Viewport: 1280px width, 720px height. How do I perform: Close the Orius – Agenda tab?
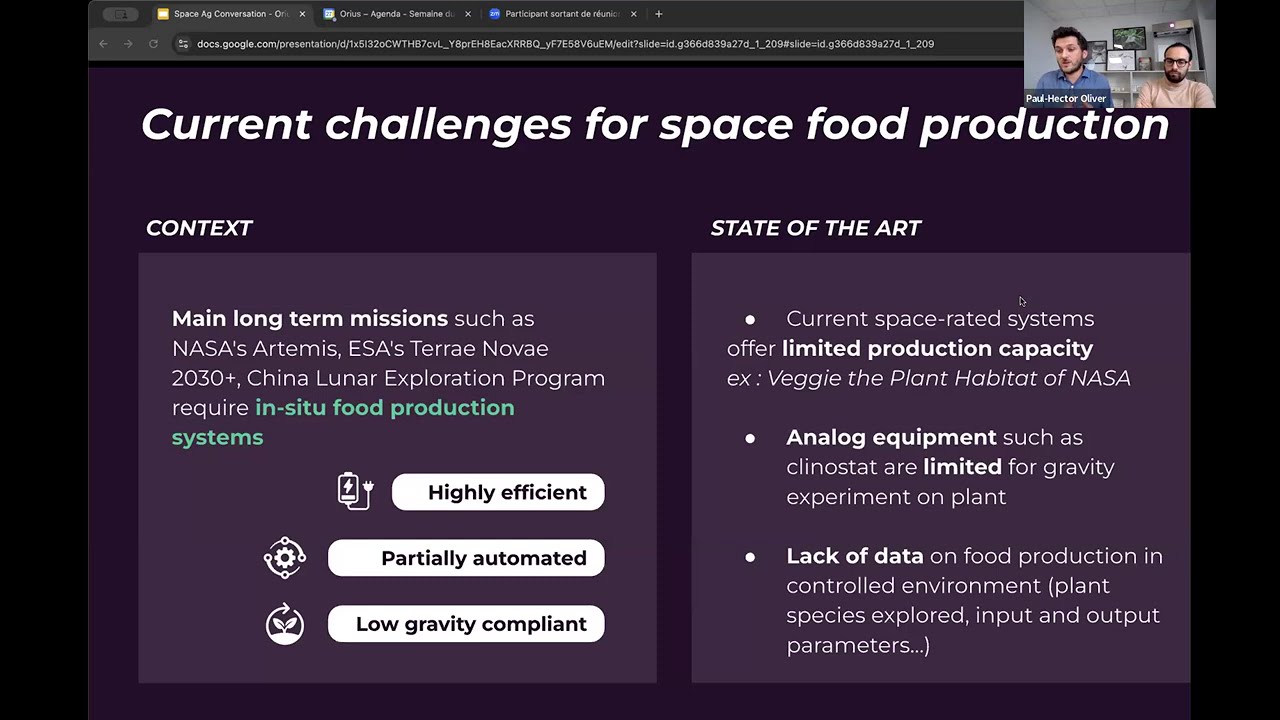point(468,14)
